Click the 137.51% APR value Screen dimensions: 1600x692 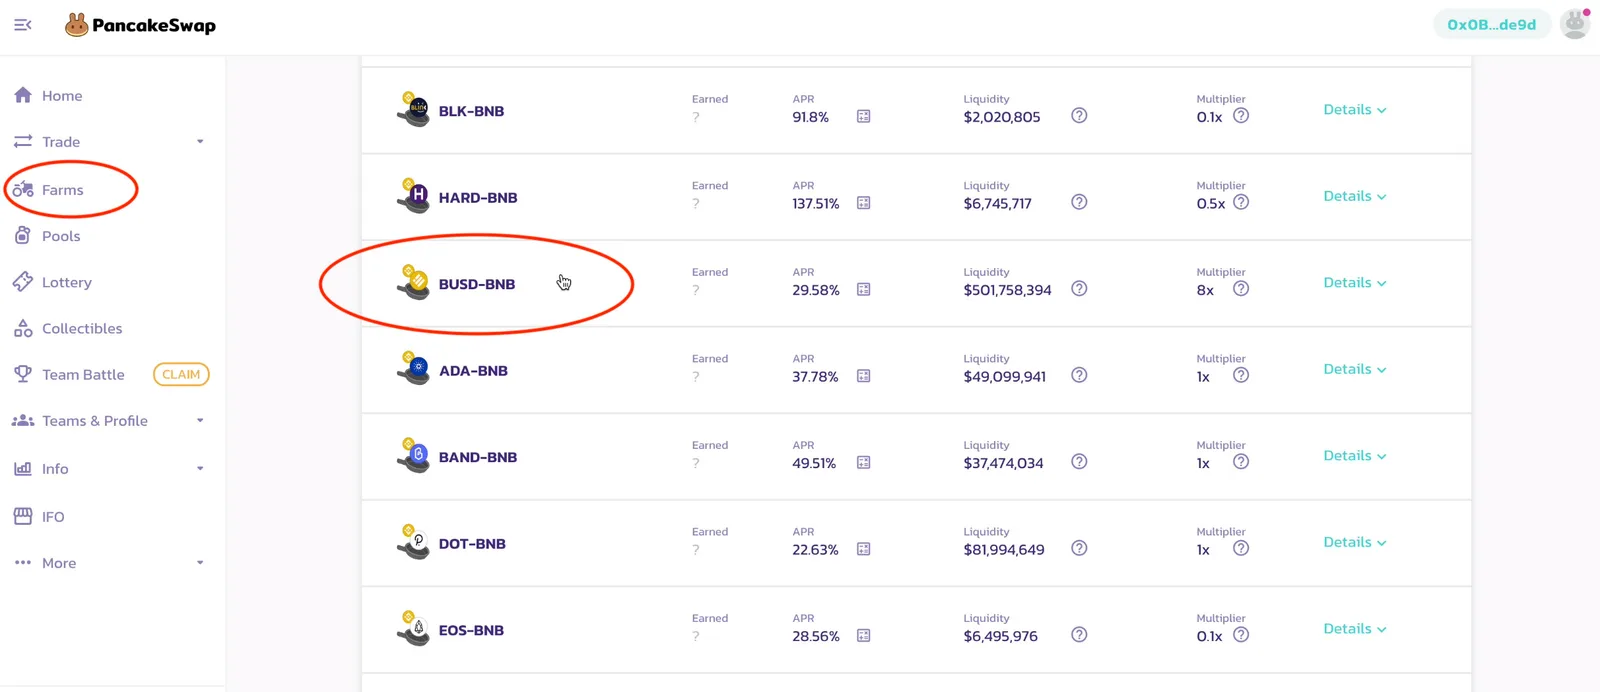coord(816,203)
